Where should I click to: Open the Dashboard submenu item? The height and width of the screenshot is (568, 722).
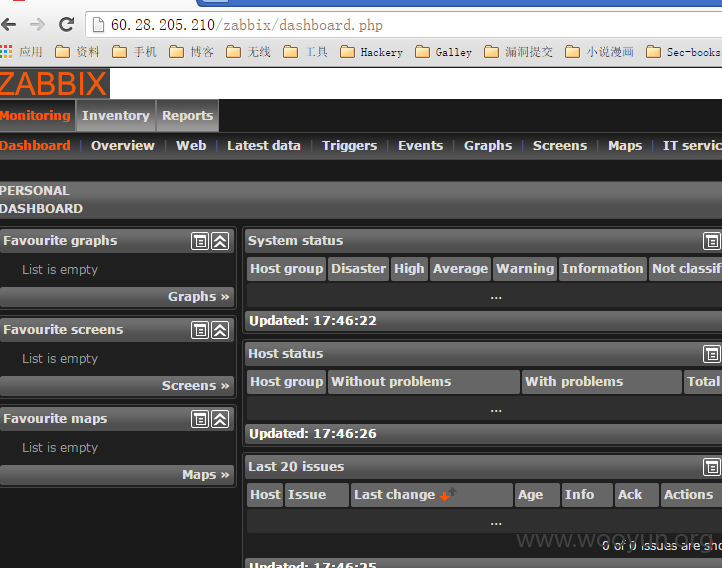pyautogui.click(x=35, y=145)
